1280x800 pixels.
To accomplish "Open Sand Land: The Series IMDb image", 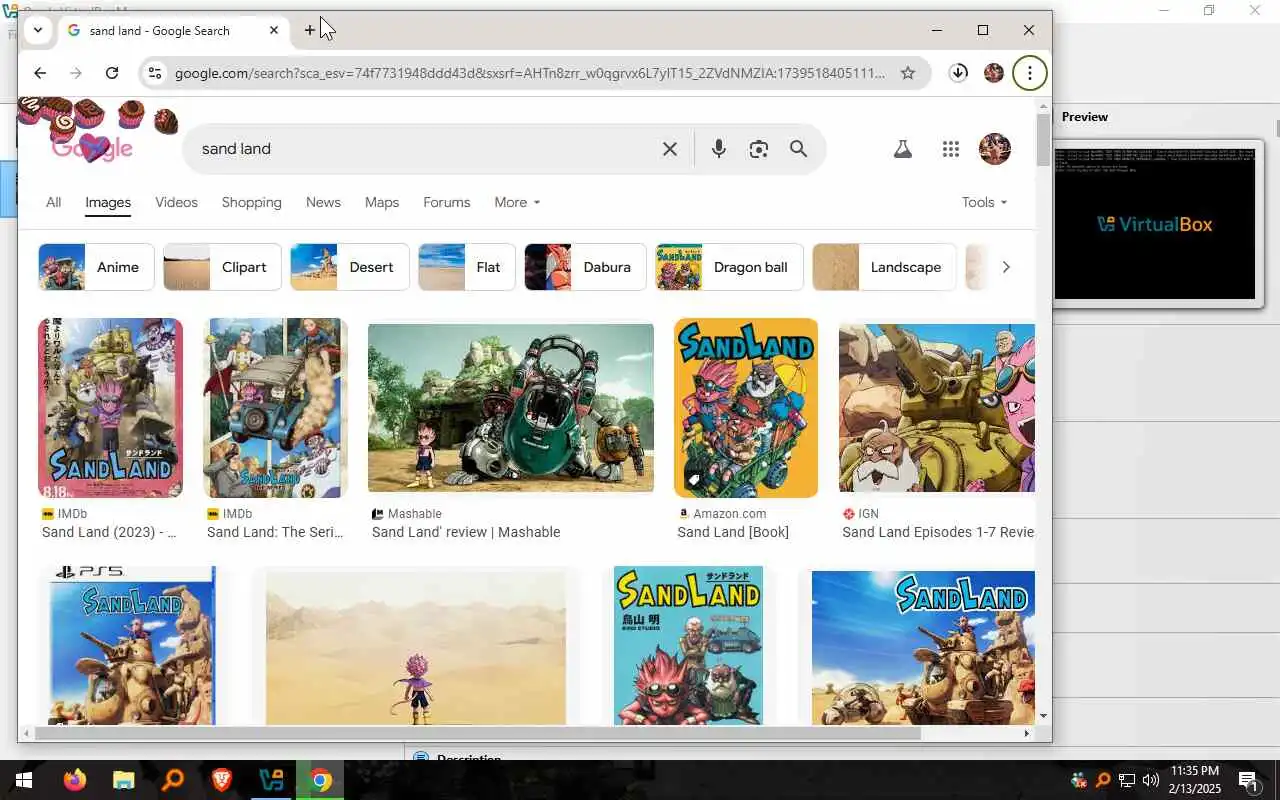I will click(x=275, y=408).
